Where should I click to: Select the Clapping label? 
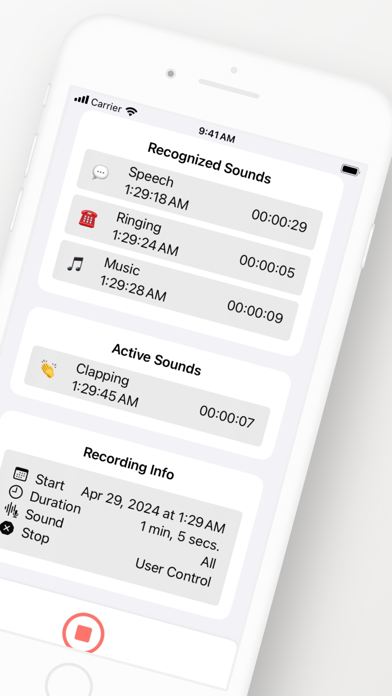click(x=102, y=374)
